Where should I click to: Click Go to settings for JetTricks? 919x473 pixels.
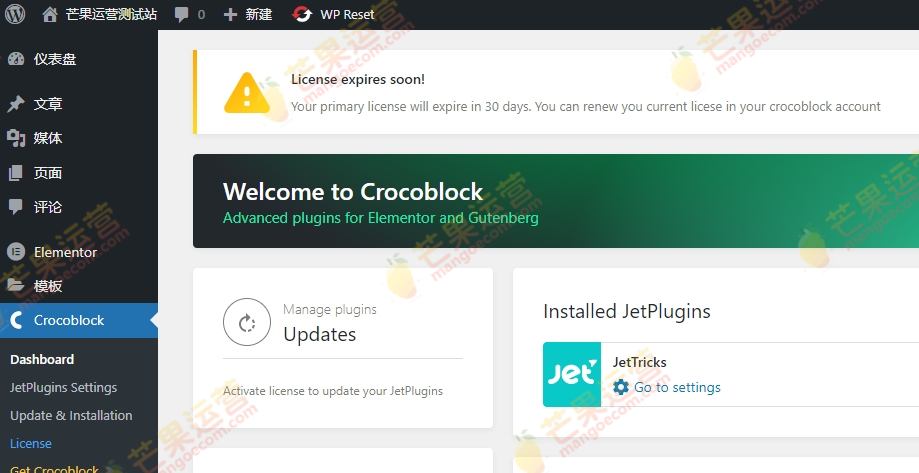(x=676, y=387)
